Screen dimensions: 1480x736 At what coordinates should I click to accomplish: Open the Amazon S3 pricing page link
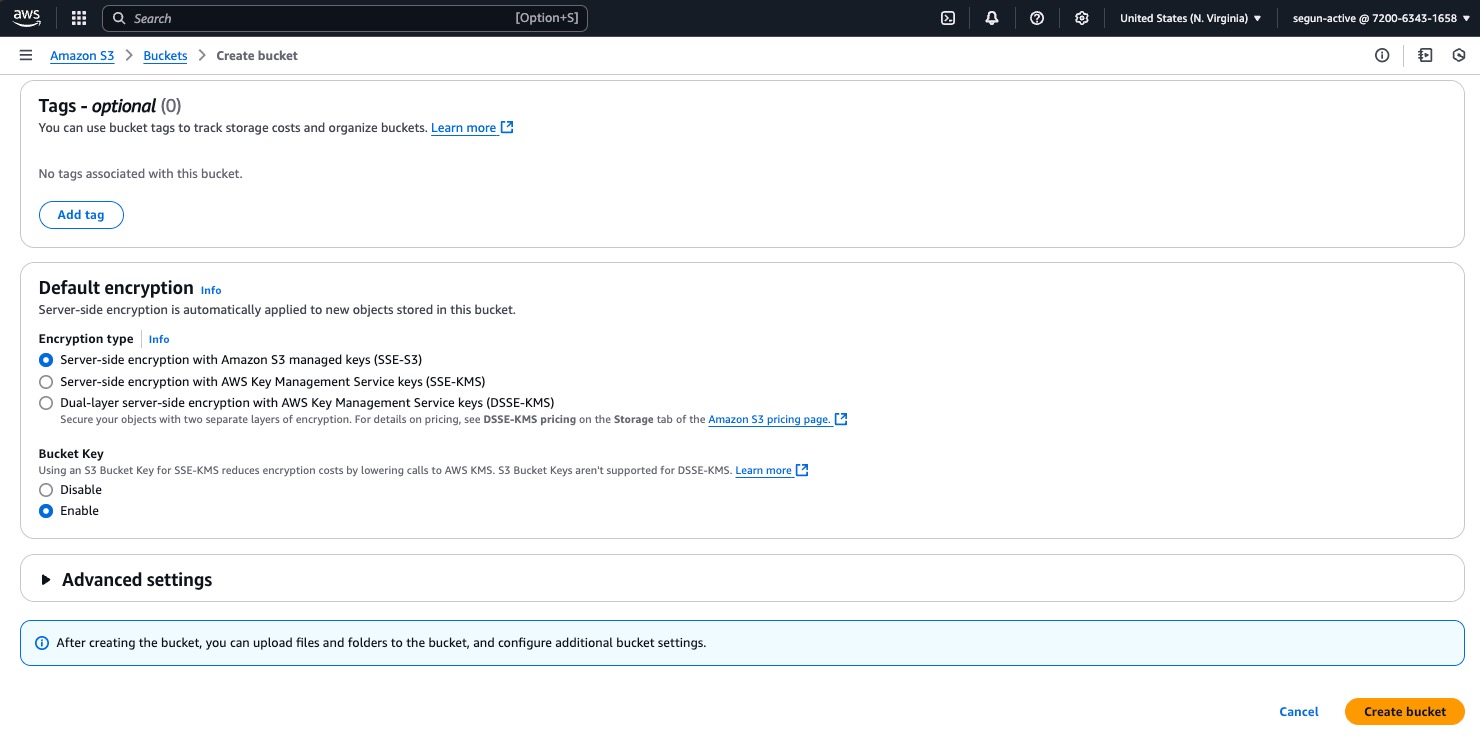pyautogui.click(x=769, y=419)
